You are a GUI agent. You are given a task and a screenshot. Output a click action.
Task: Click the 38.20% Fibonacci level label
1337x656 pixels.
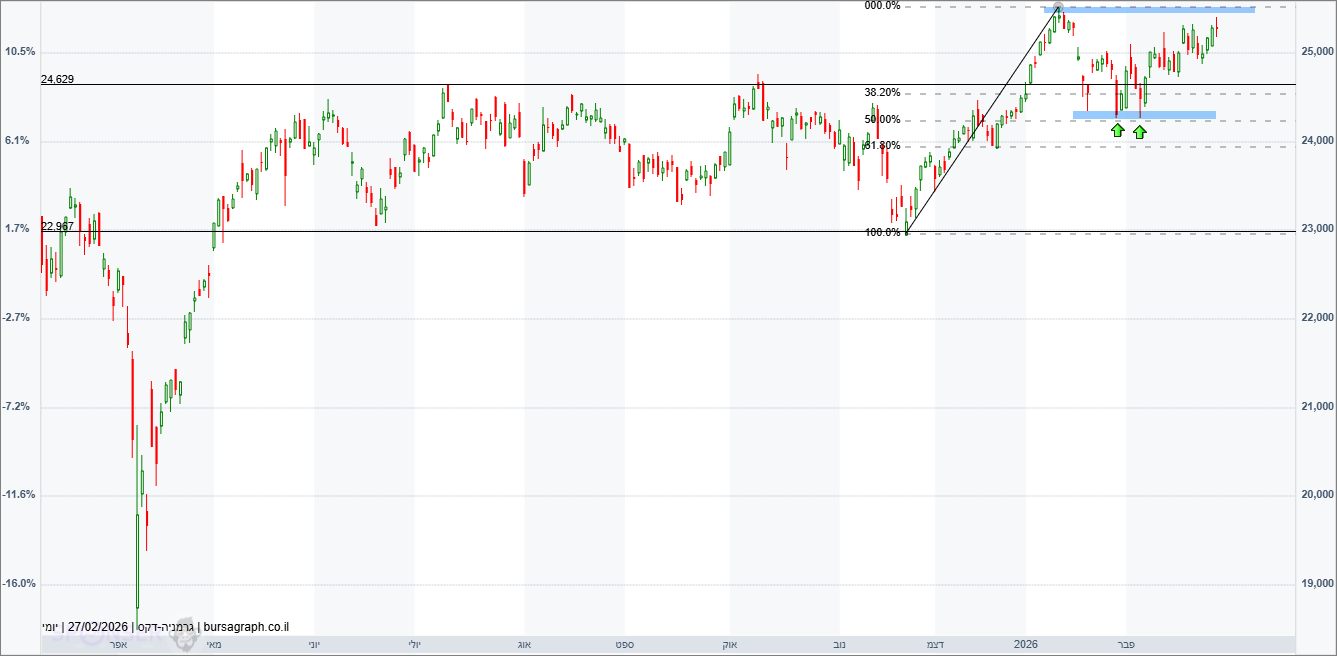(883, 92)
